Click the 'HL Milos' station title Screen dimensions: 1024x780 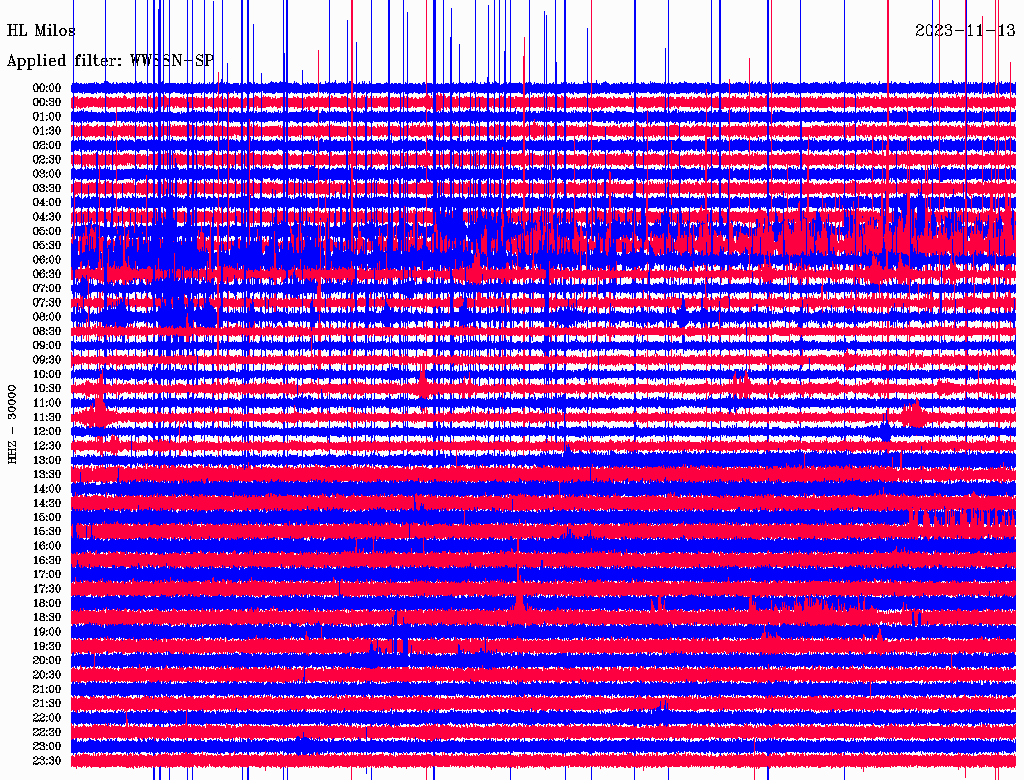(40, 31)
